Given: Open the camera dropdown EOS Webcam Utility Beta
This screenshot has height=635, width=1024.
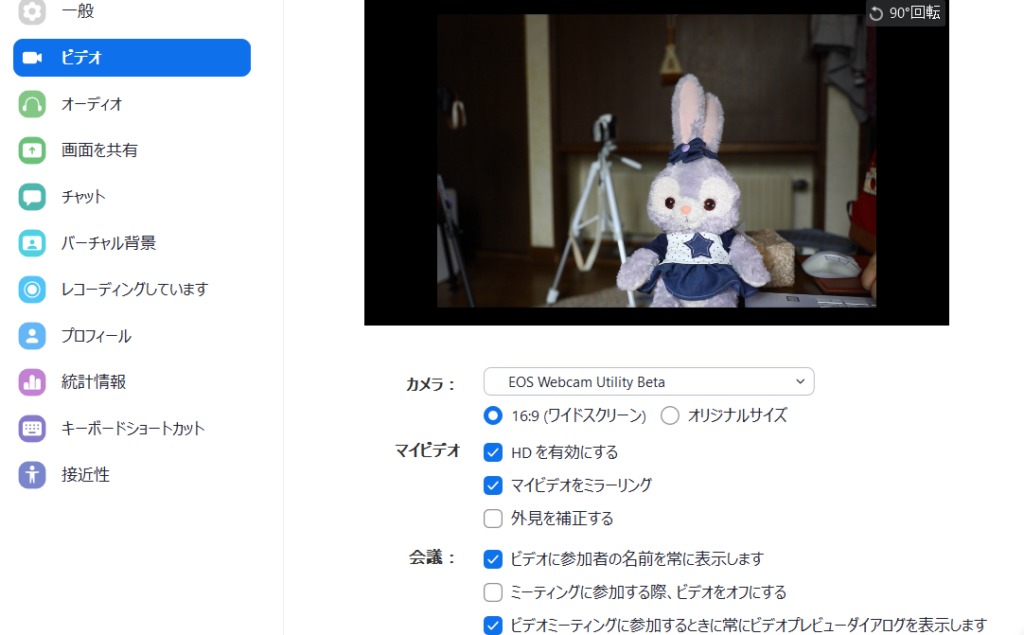Looking at the screenshot, I should pos(648,382).
